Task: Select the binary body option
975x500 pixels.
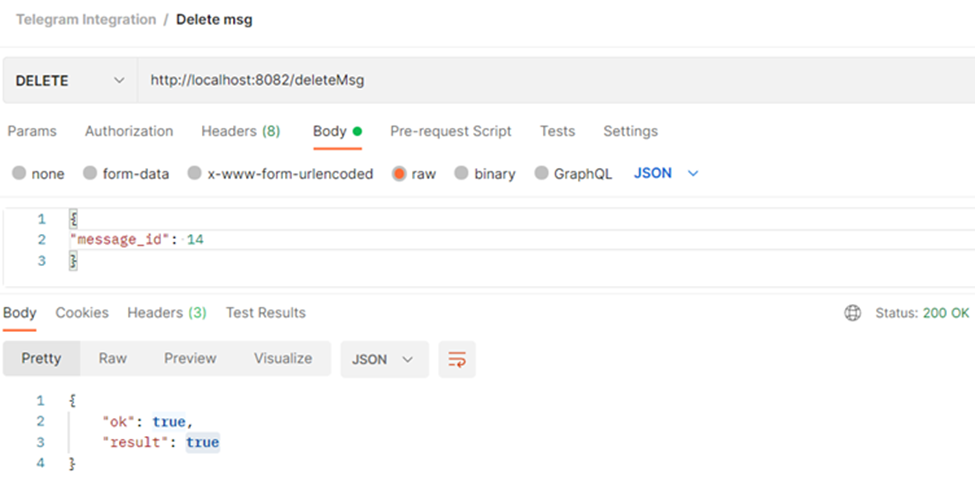Action: [x=461, y=173]
